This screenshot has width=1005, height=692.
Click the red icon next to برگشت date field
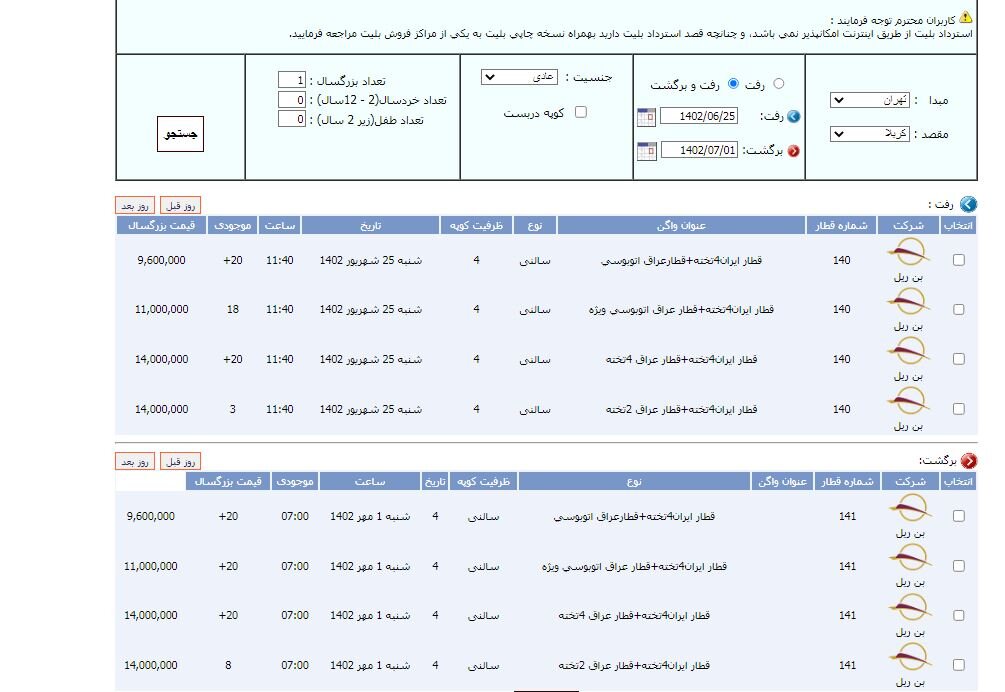[x=793, y=150]
